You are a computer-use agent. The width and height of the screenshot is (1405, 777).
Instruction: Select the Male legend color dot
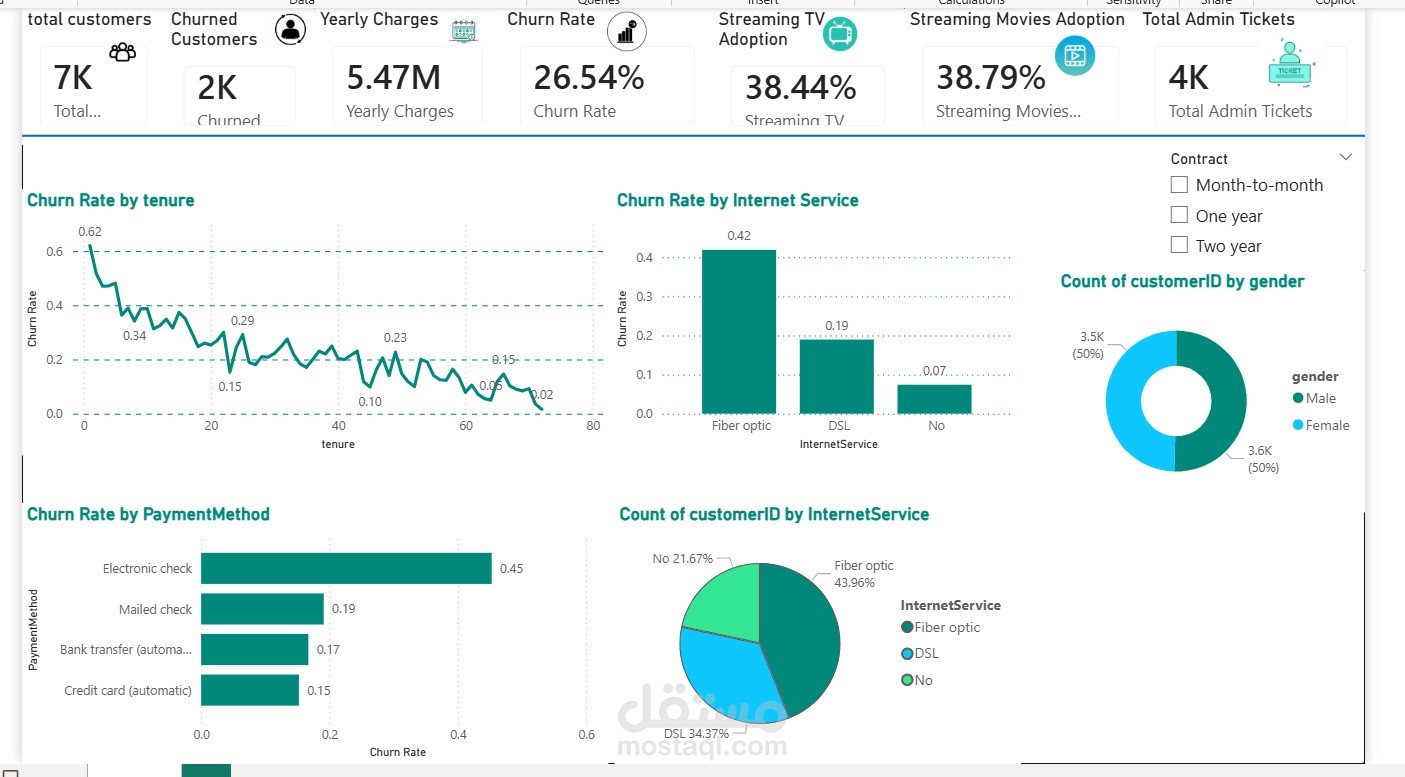1298,398
